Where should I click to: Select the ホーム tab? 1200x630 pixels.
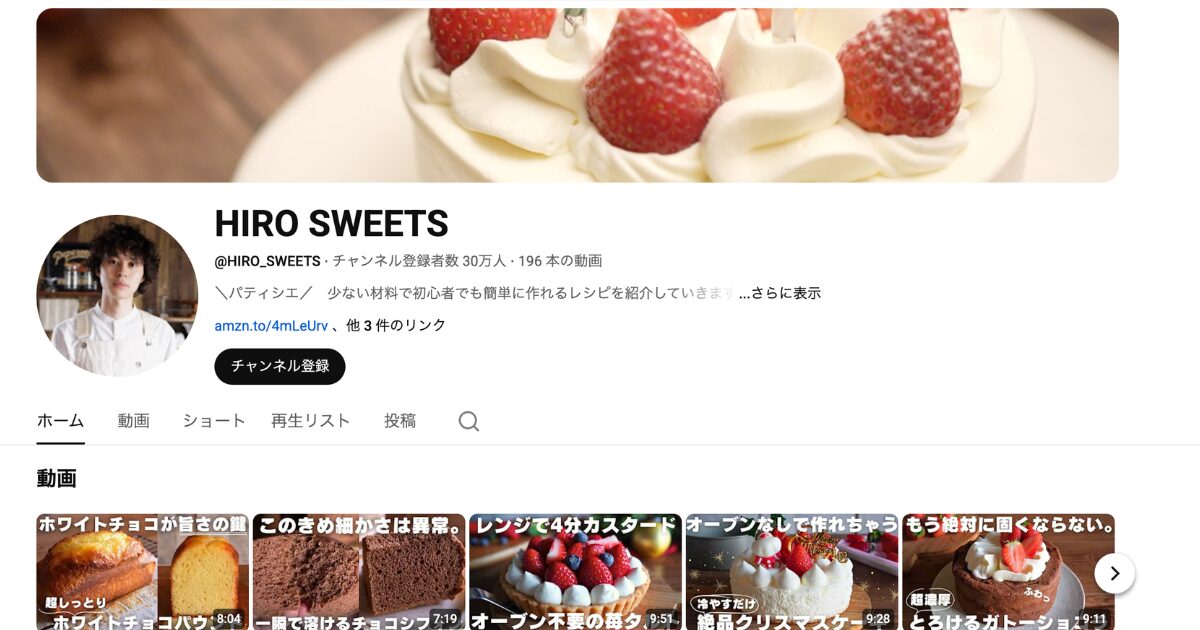(60, 421)
